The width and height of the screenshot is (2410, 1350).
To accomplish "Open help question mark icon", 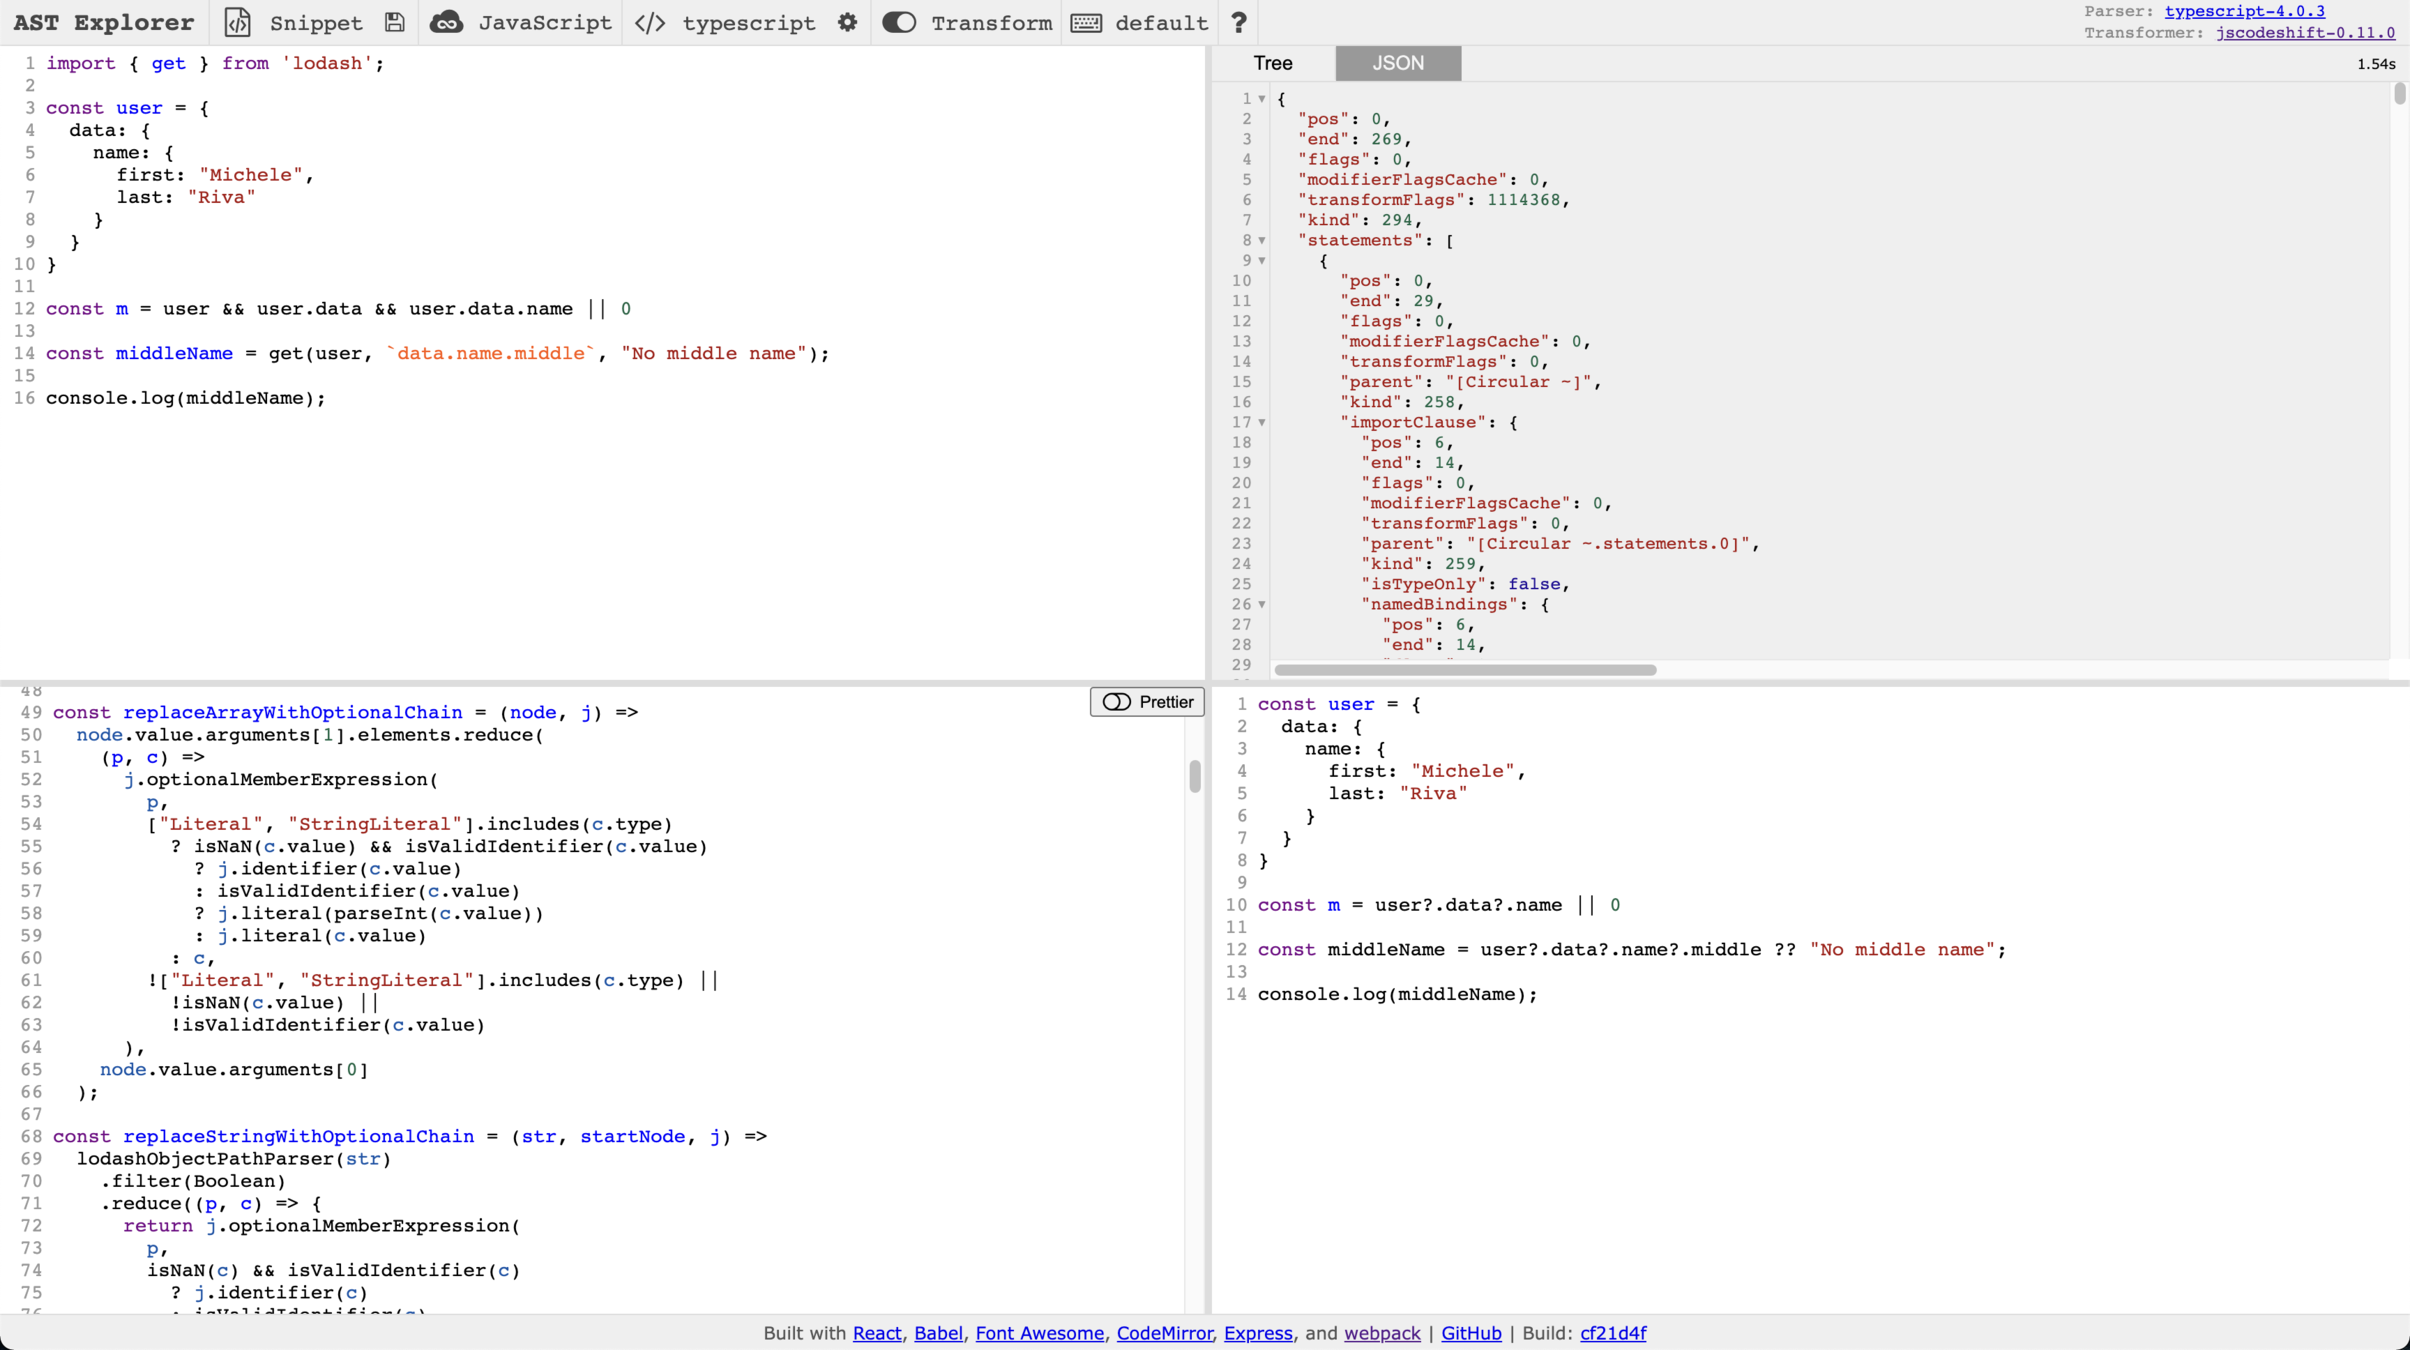I will (x=1238, y=22).
